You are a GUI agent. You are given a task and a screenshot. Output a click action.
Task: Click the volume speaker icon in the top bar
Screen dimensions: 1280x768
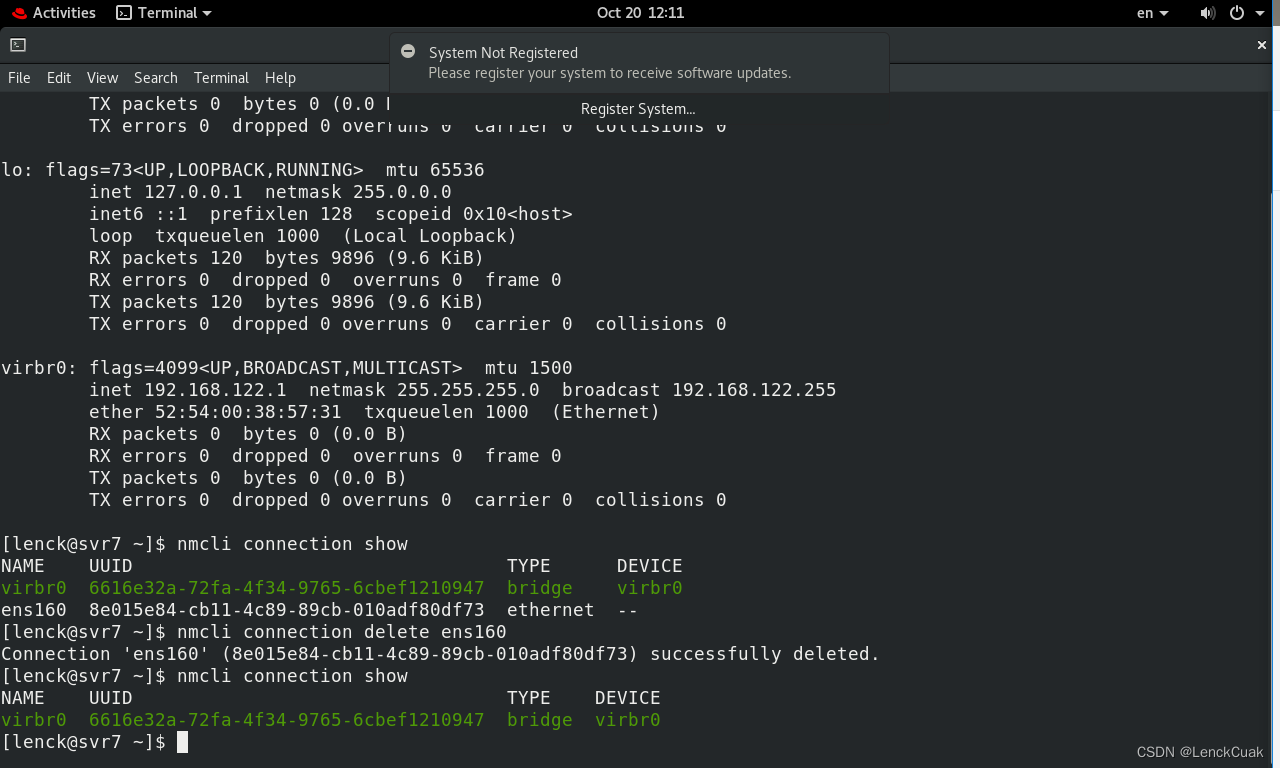coord(1207,13)
